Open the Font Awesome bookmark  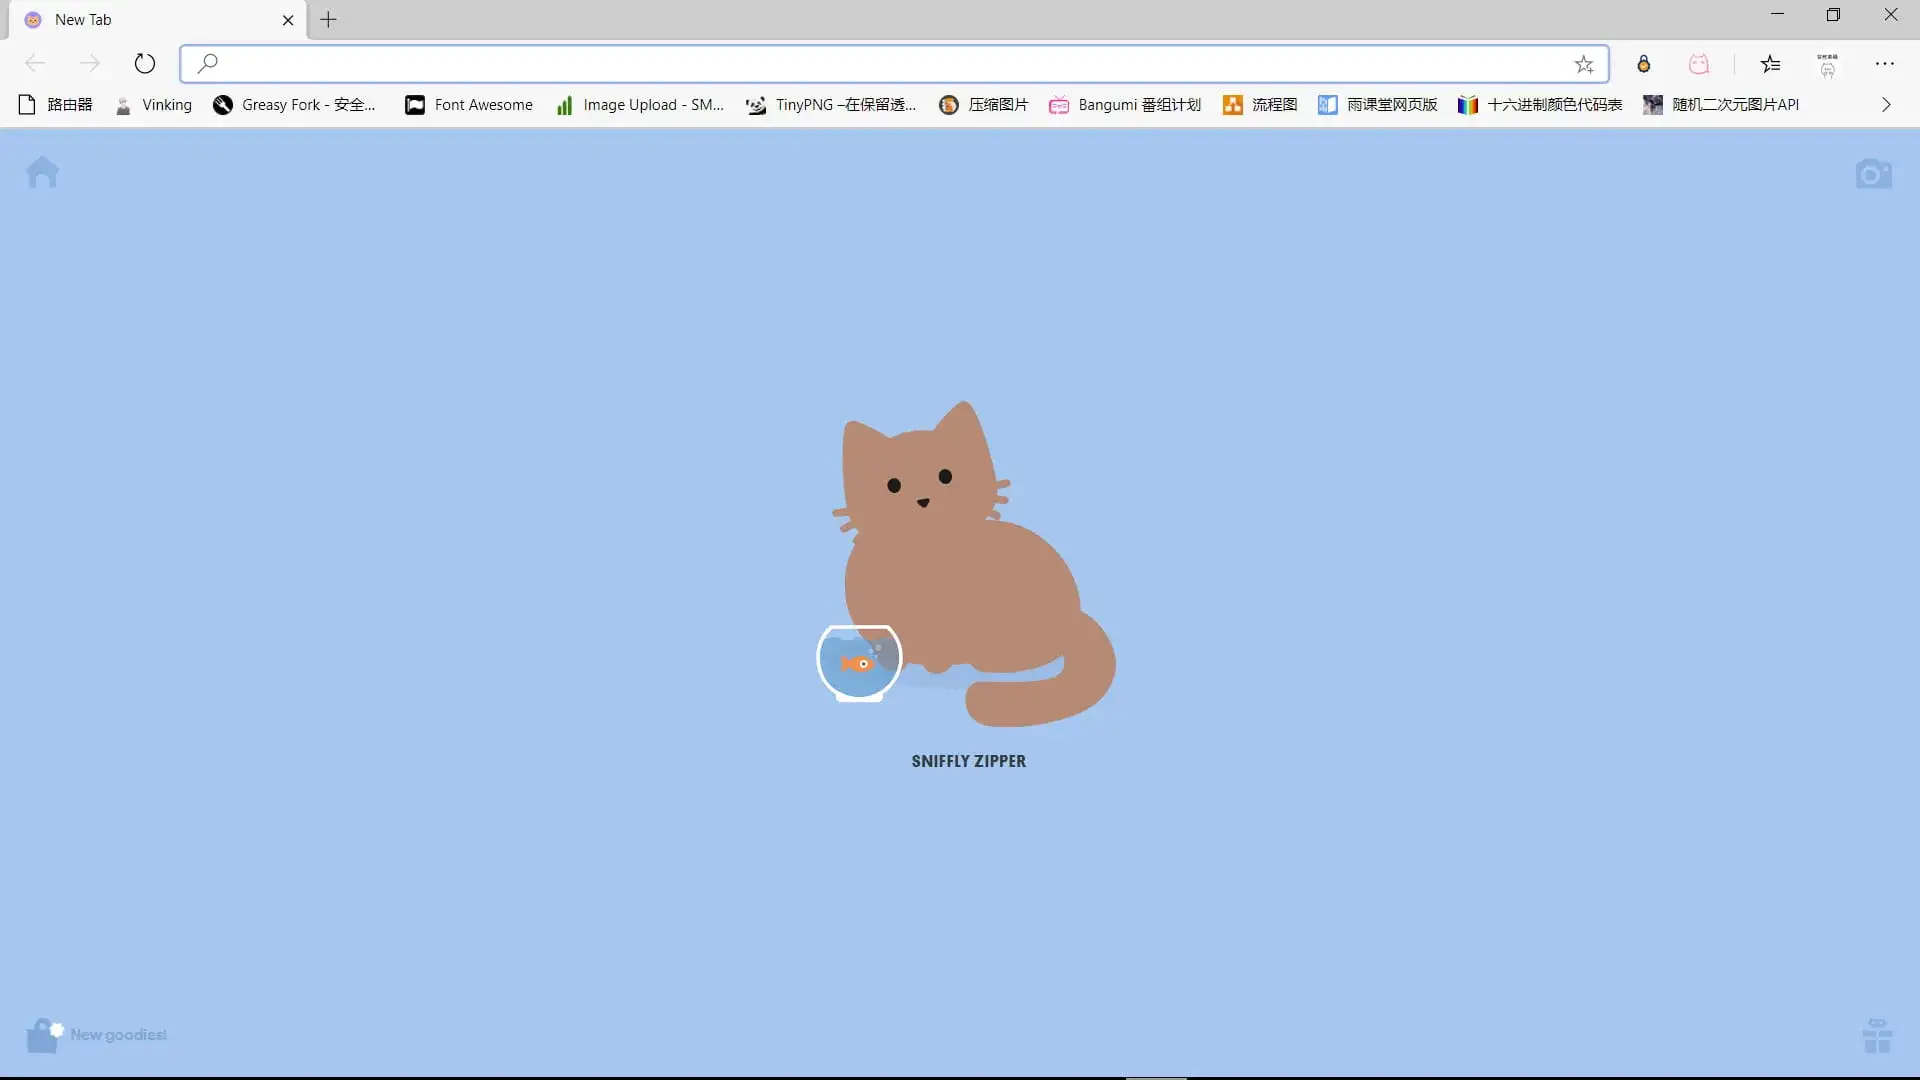tap(468, 105)
